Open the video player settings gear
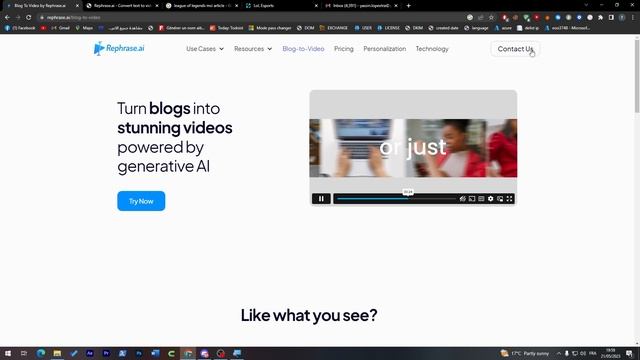The image size is (640, 360). (x=491, y=199)
